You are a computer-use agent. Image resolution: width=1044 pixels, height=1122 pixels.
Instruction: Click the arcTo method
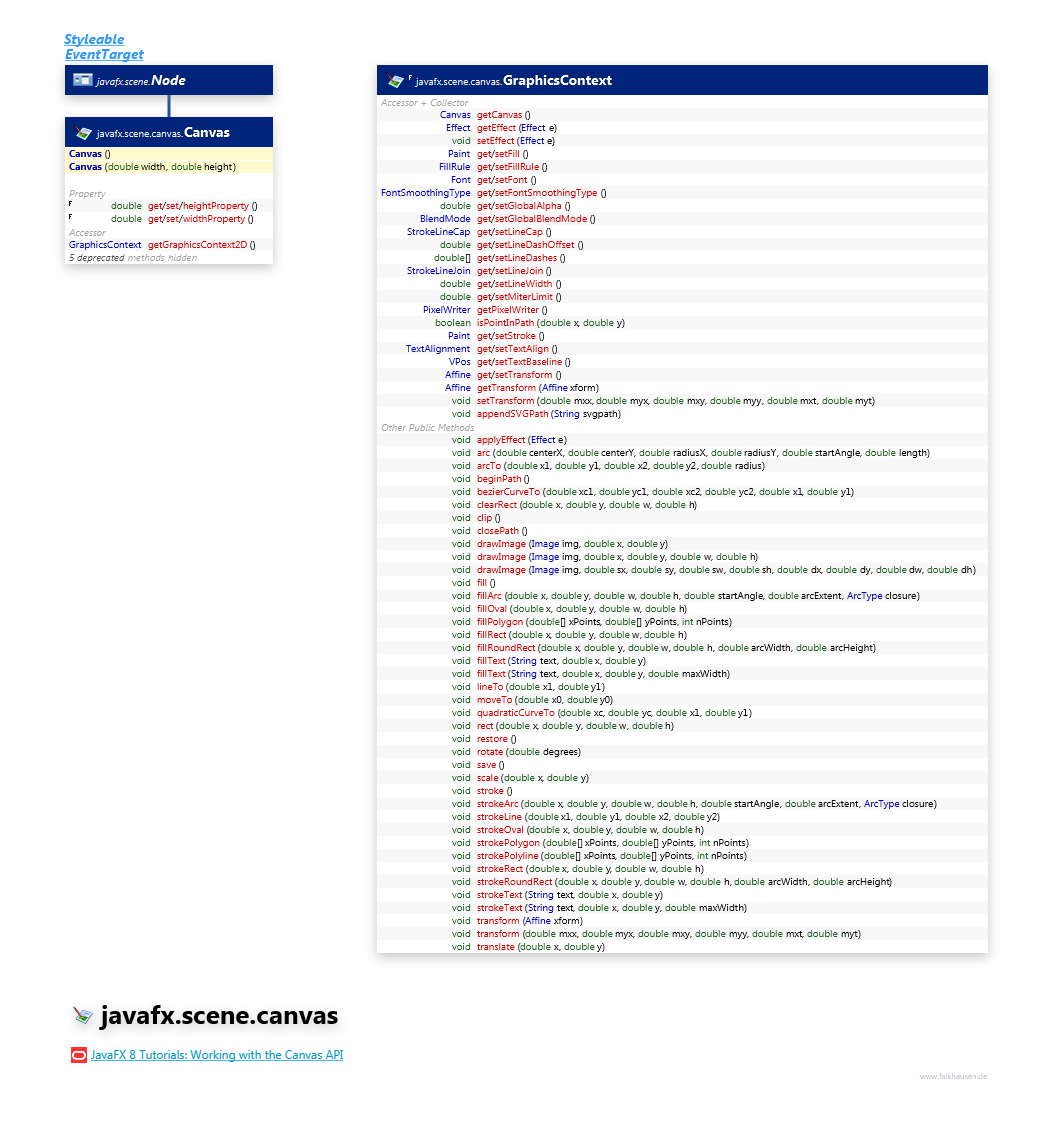tap(621, 466)
